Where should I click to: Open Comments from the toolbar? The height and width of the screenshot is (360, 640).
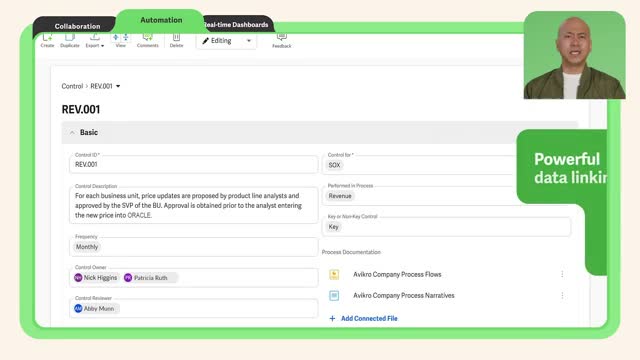(x=147, y=40)
